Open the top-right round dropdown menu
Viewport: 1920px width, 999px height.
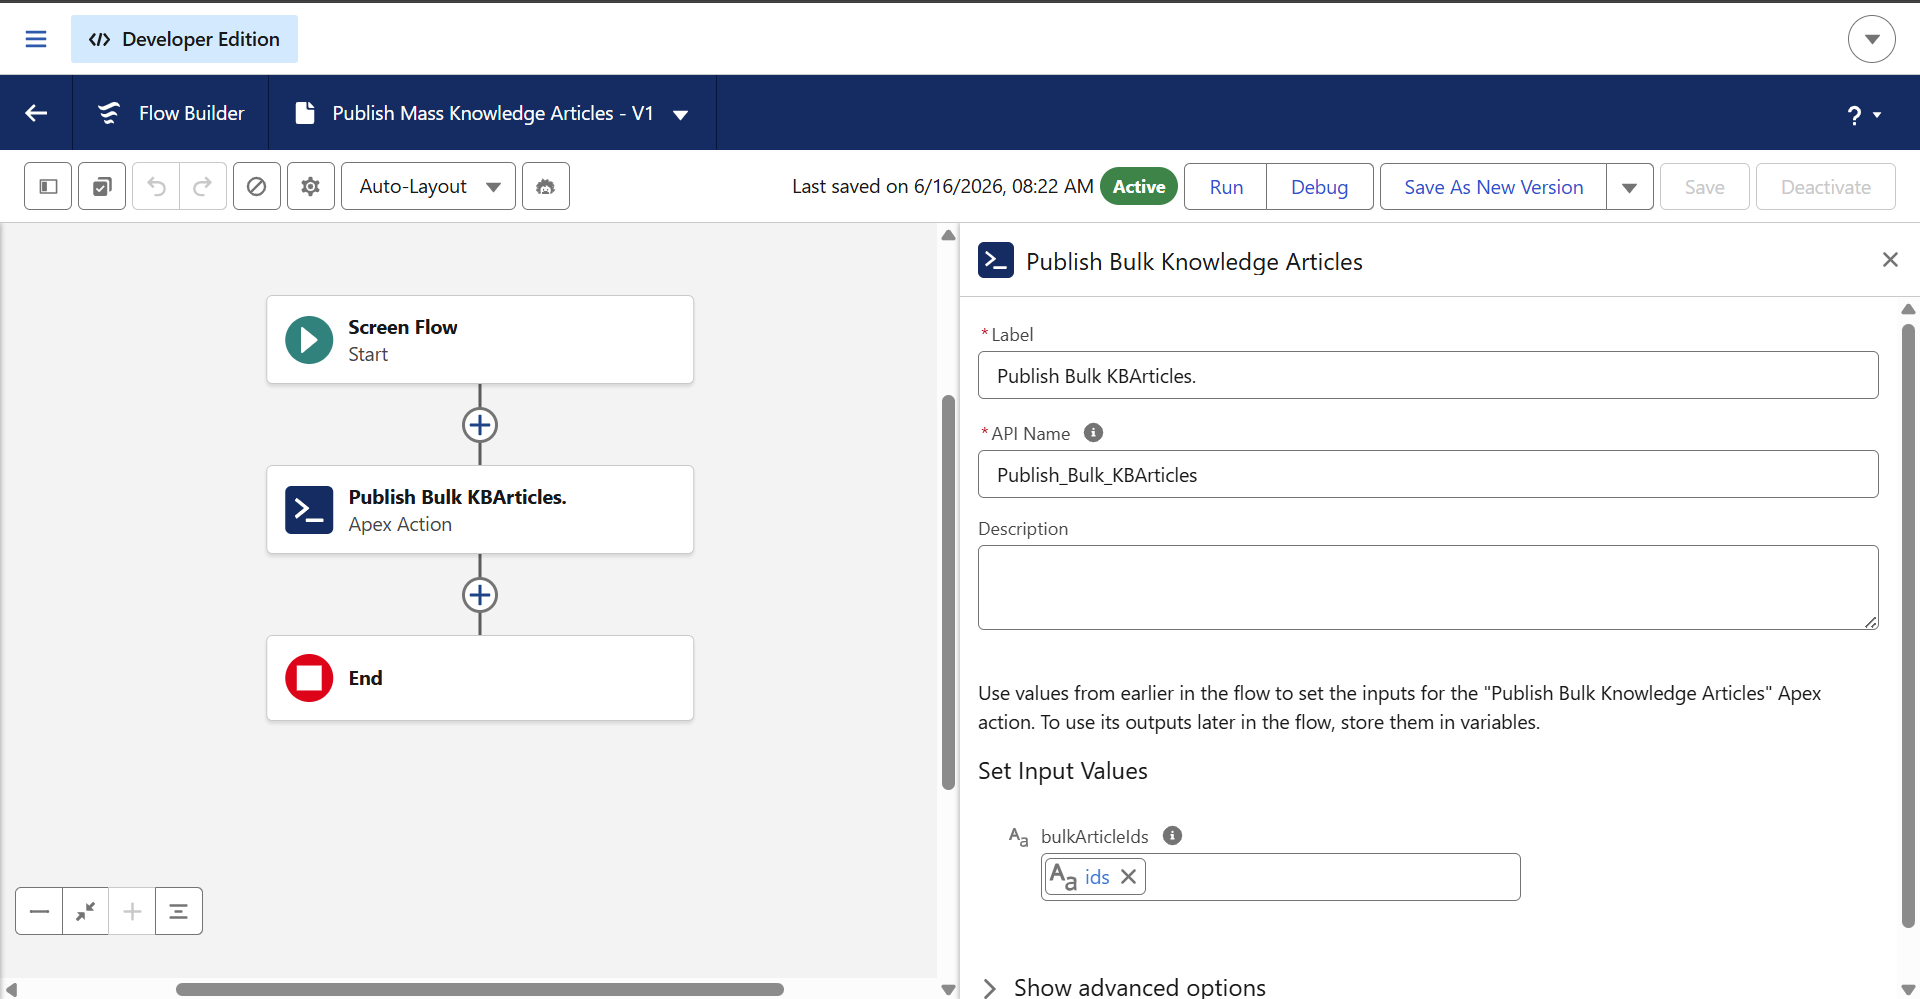pyautogui.click(x=1871, y=39)
